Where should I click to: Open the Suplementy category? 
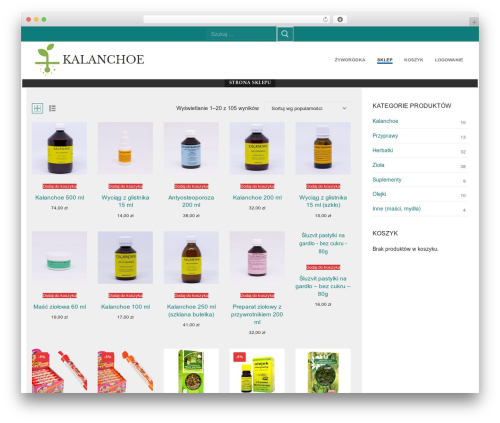click(x=387, y=180)
